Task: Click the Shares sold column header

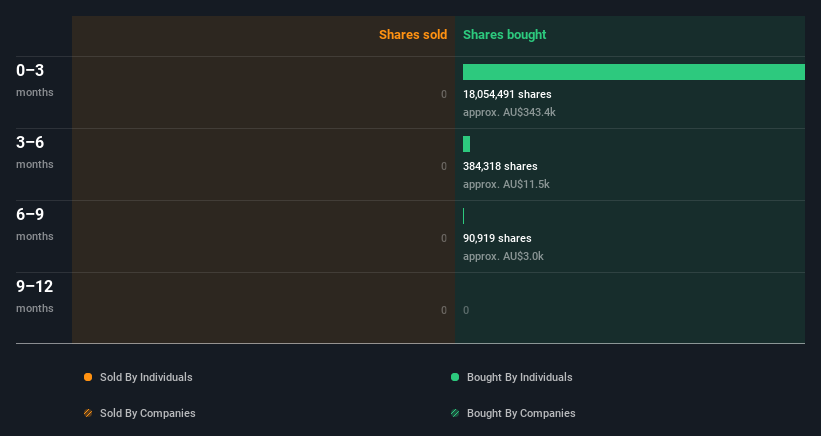Action: (413, 35)
